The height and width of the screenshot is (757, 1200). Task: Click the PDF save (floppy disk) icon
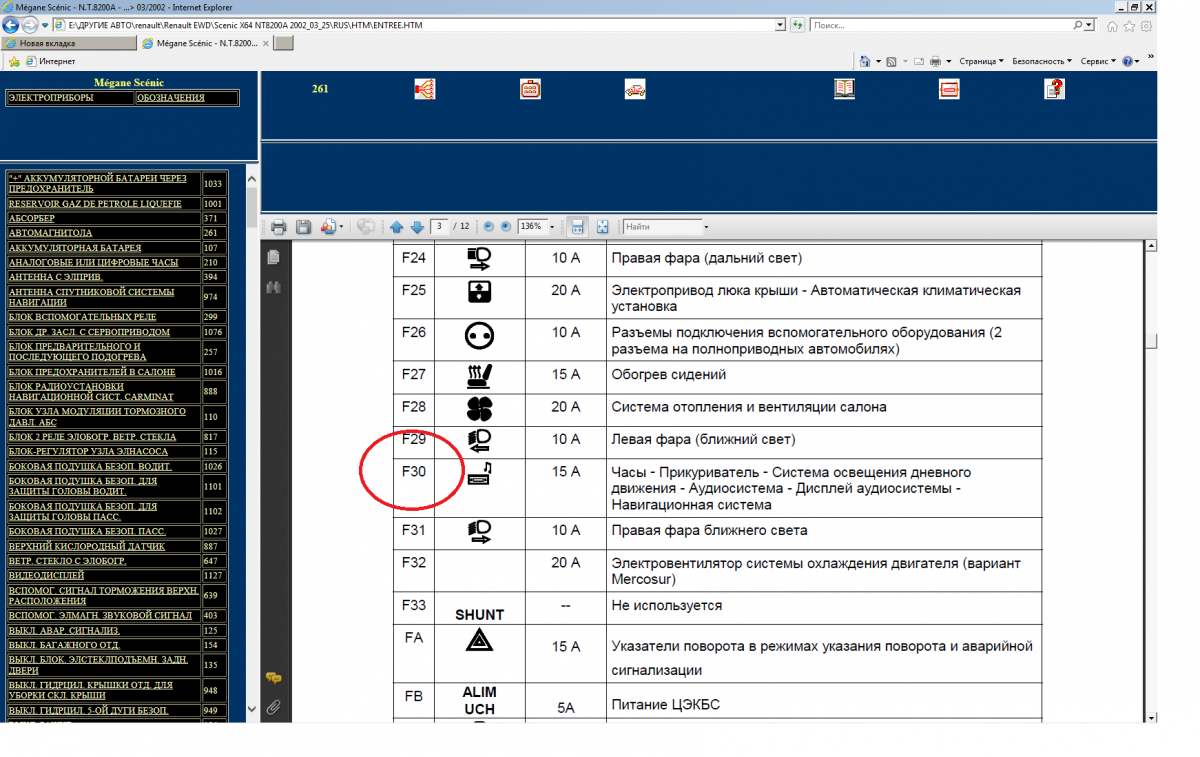[303, 227]
